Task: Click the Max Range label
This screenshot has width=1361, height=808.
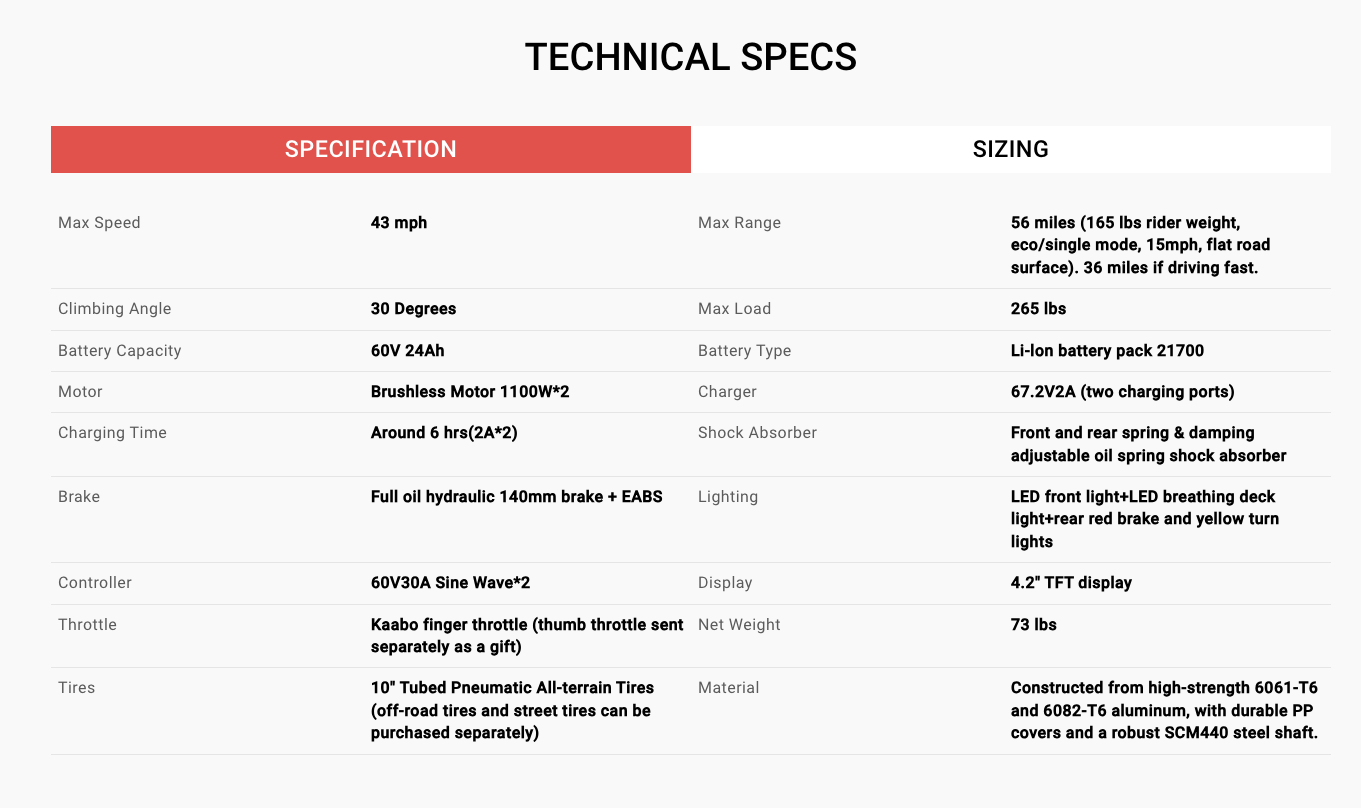Action: click(x=739, y=223)
